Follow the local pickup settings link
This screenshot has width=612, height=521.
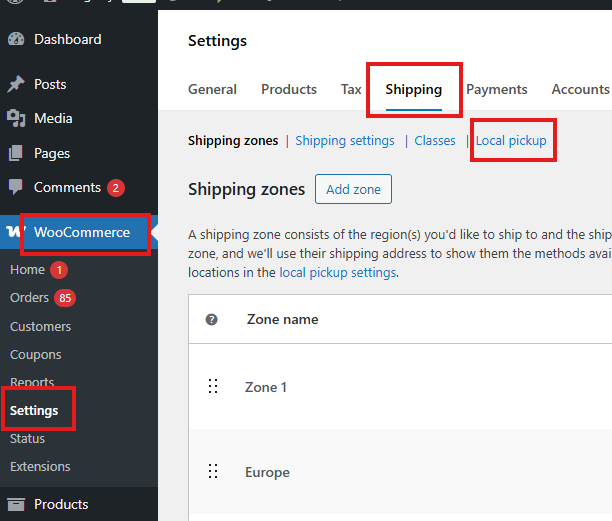[338, 272]
